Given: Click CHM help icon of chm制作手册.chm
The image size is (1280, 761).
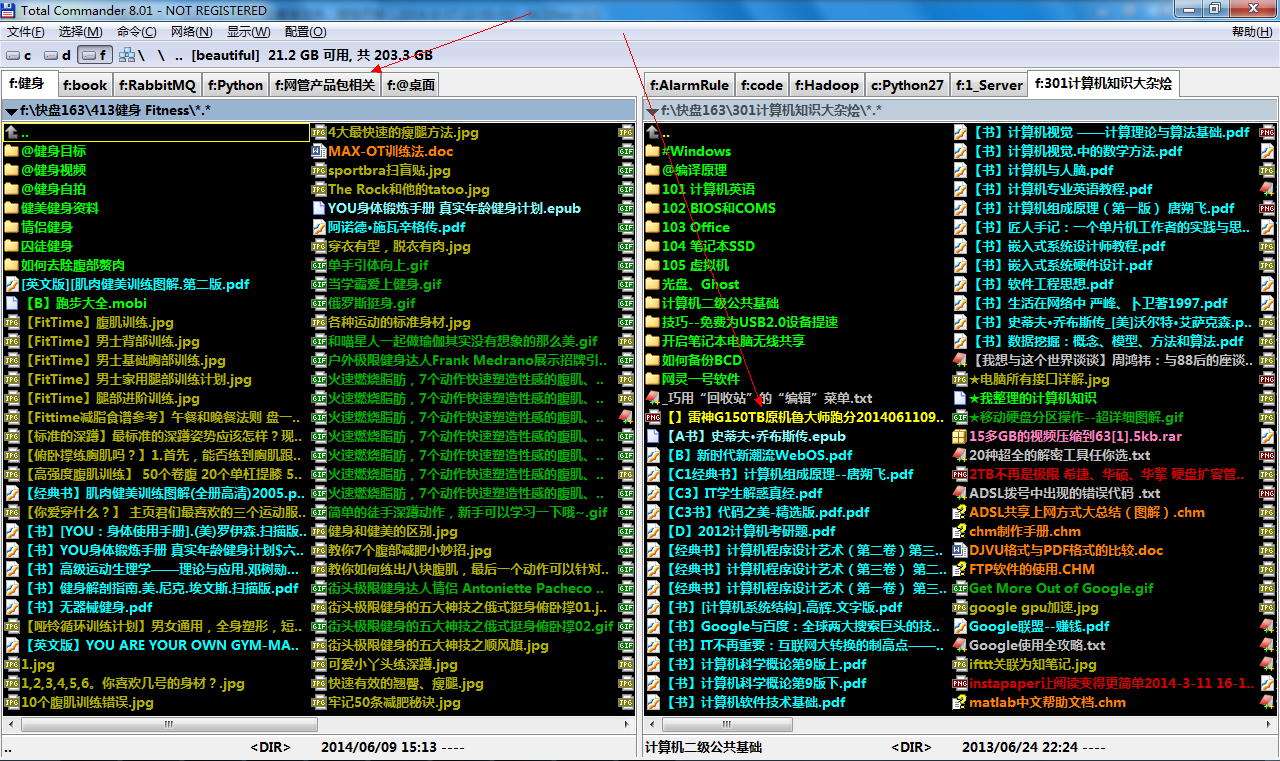Looking at the screenshot, I should coord(960,531).
